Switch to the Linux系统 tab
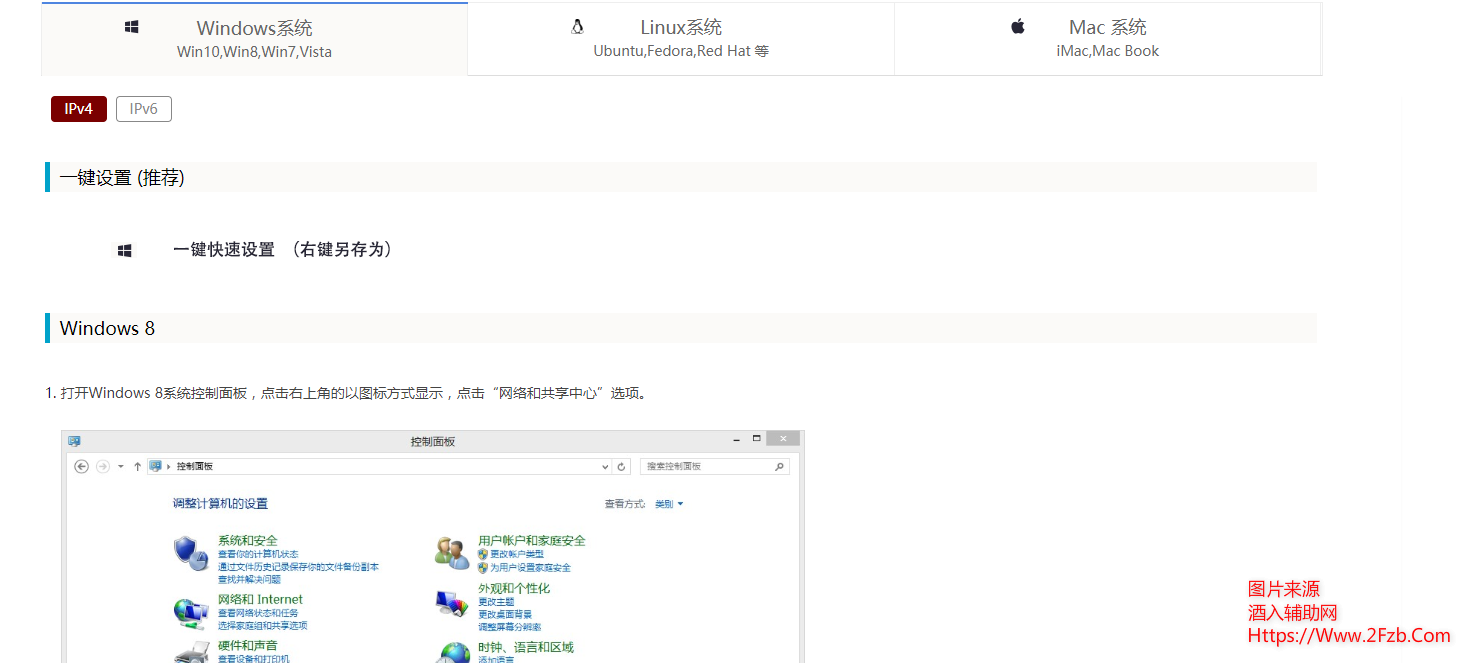The image size is (1469, 663). 680,38
